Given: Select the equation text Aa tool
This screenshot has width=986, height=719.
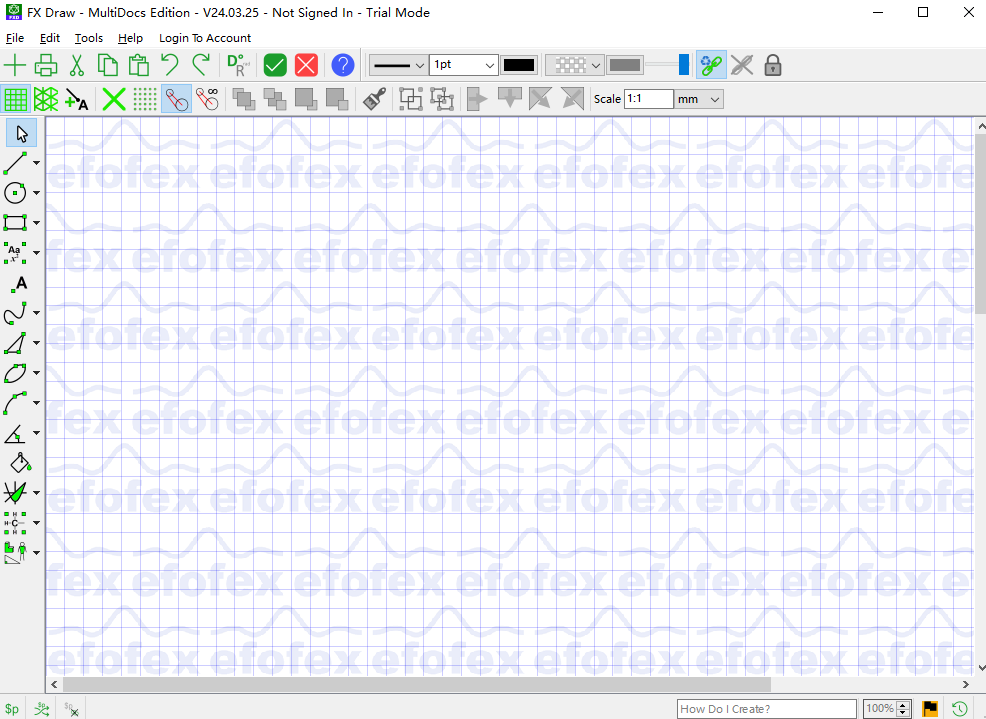Looking at the screenshot, I should 15,253.
